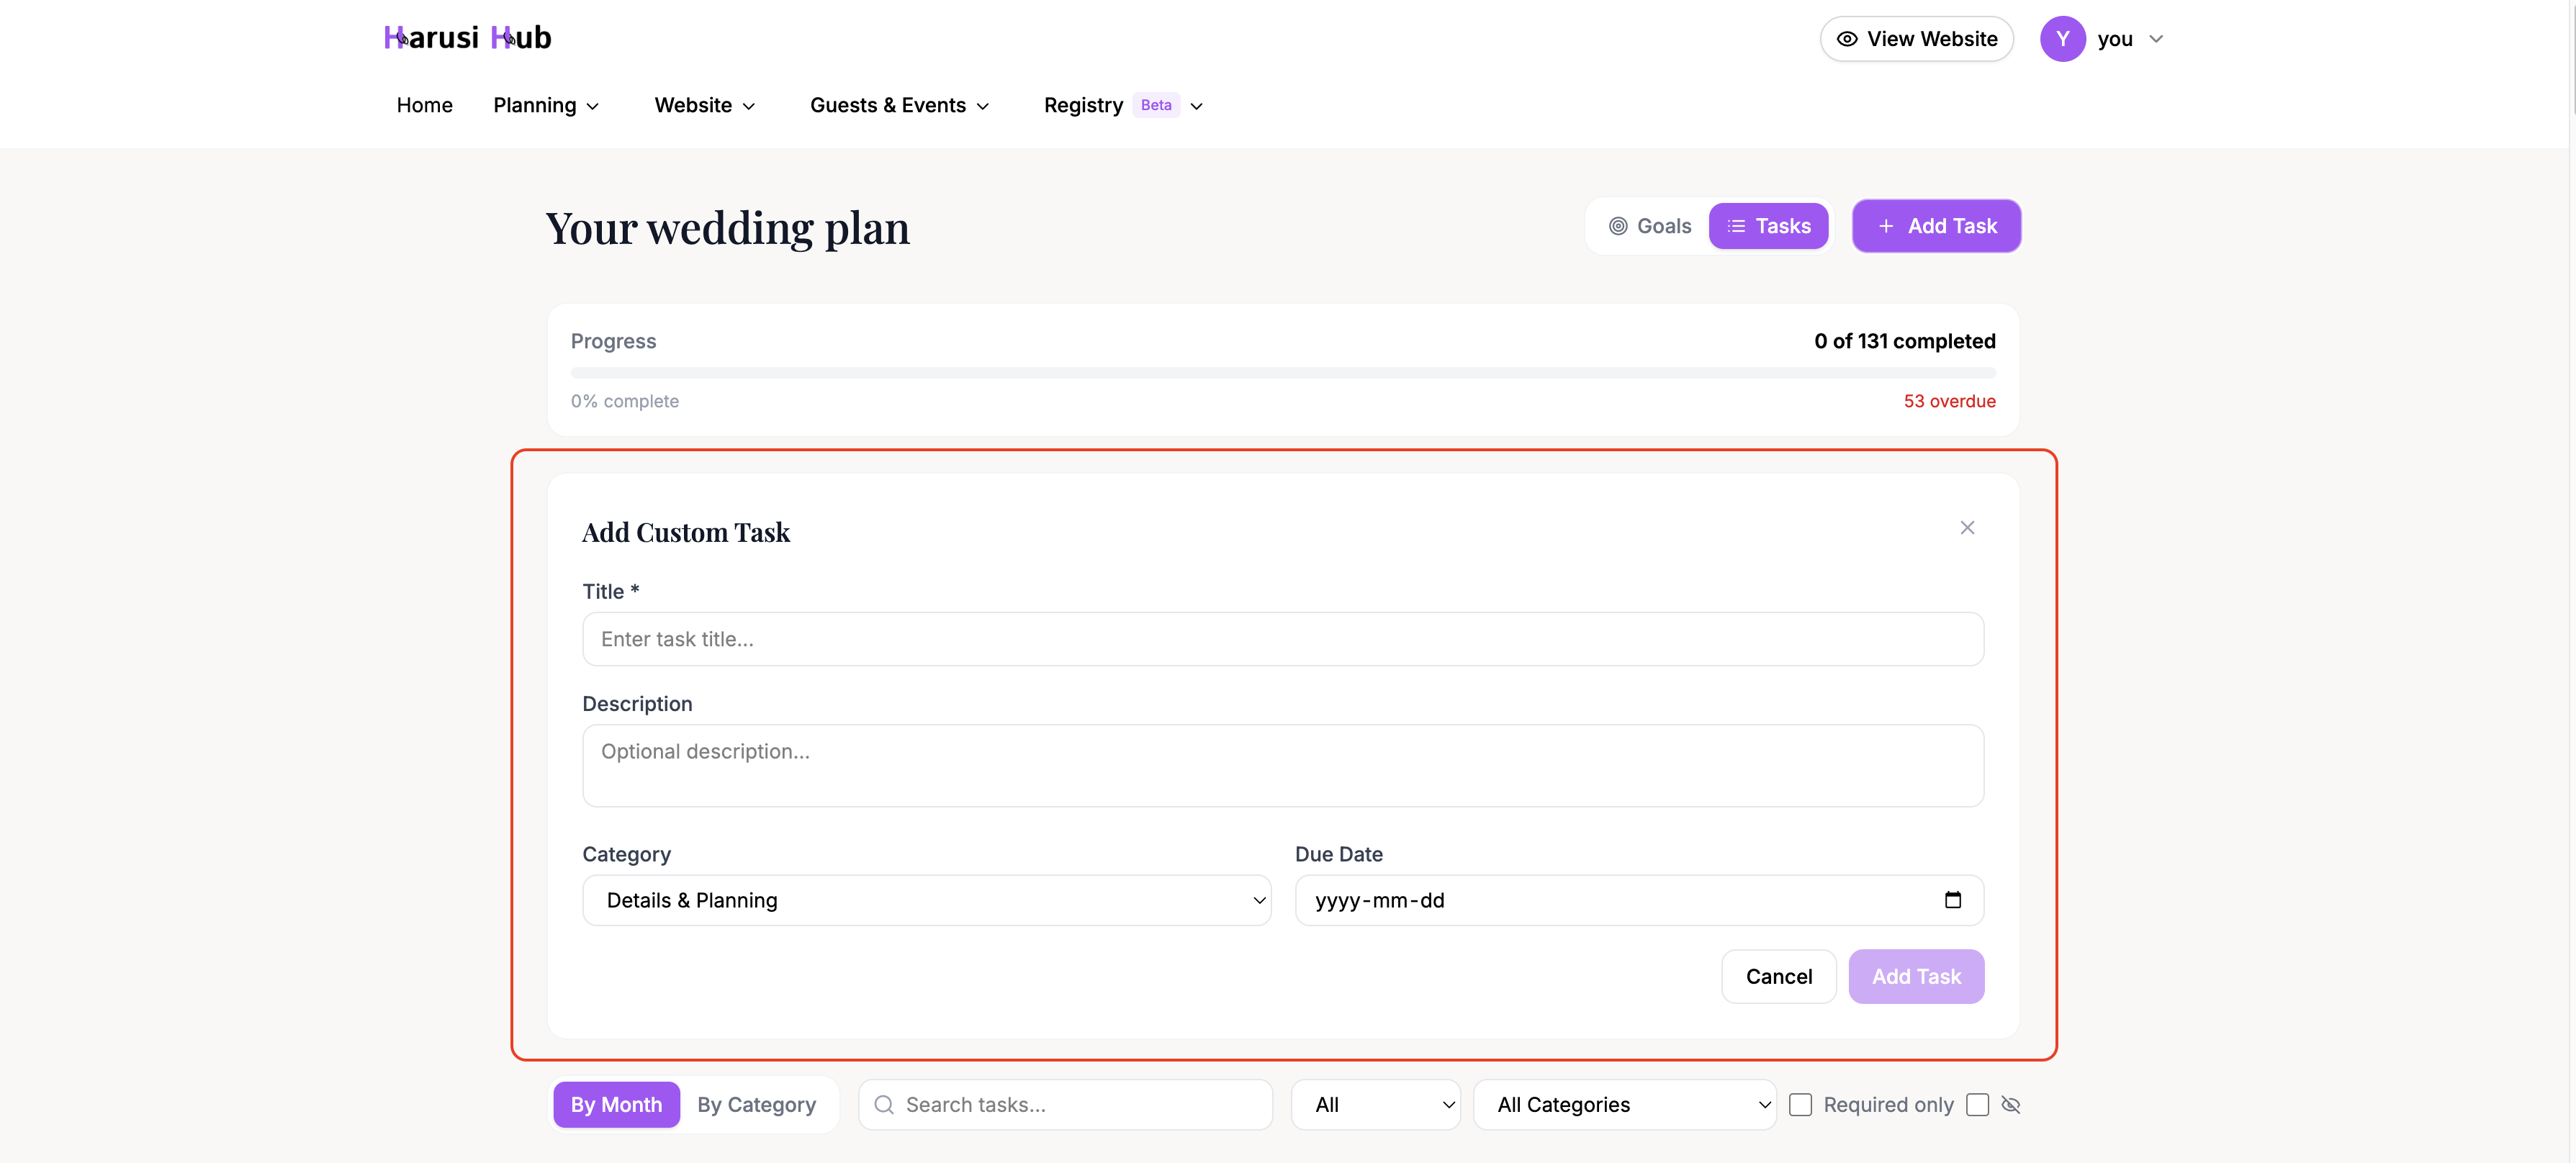Close the Add Custom Task dialog
This screenshot has height=1163, width=2576.
pyautogui.click(x=1967, y=527)
